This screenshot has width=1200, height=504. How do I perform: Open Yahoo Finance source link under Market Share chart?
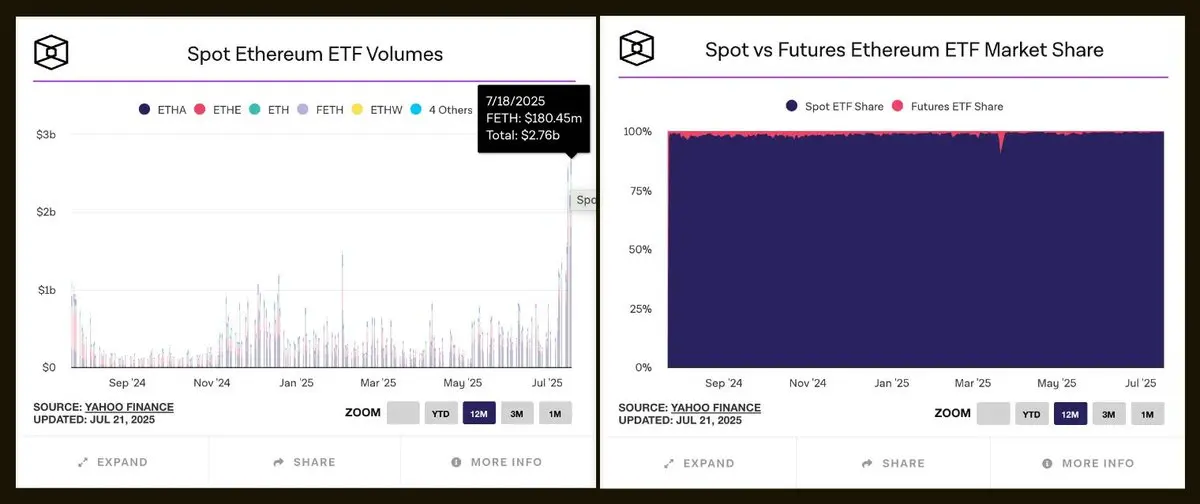(x=716, y=408)
